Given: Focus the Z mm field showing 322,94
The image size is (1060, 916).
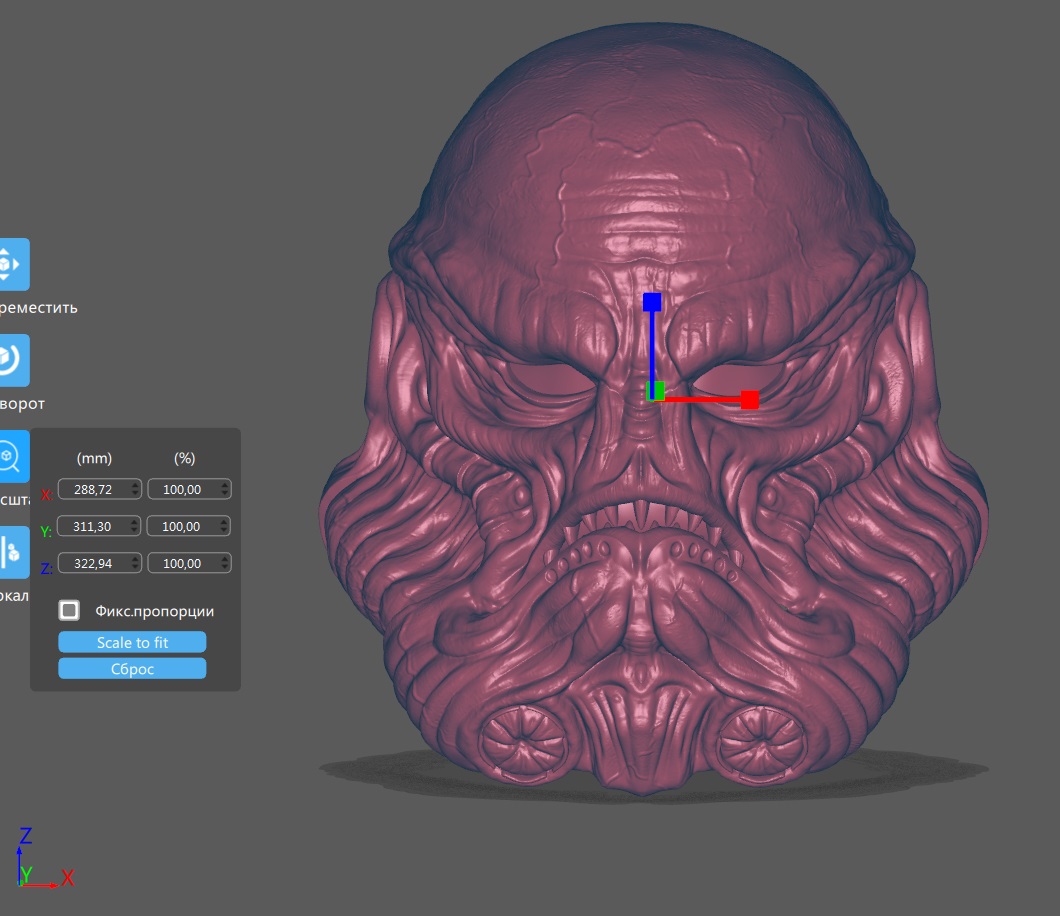Looking at the screenshot, I should point(99,563).
